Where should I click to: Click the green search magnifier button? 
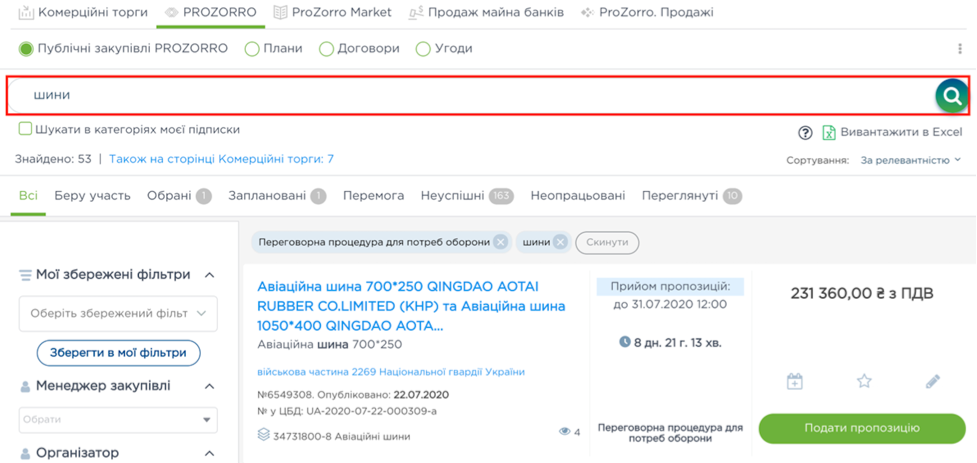tap(953, 96)
